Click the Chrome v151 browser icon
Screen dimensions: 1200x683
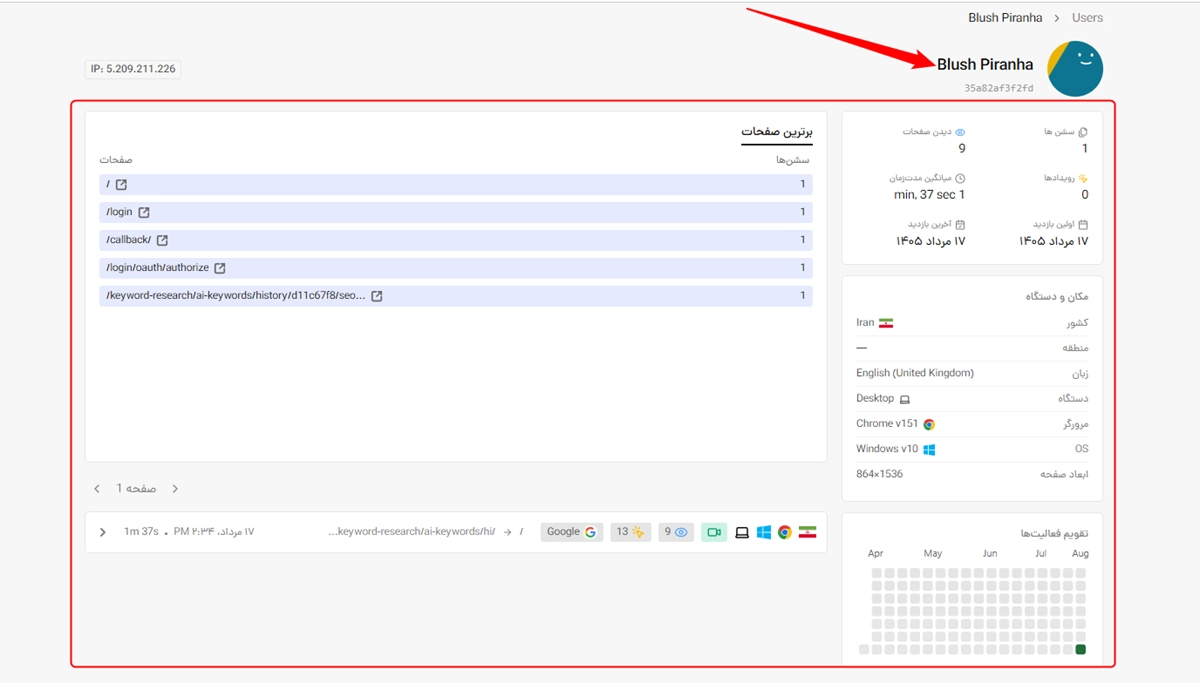click(929, 424)
